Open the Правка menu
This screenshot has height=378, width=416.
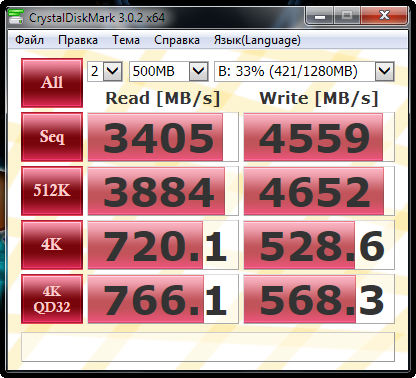(78, 40)
